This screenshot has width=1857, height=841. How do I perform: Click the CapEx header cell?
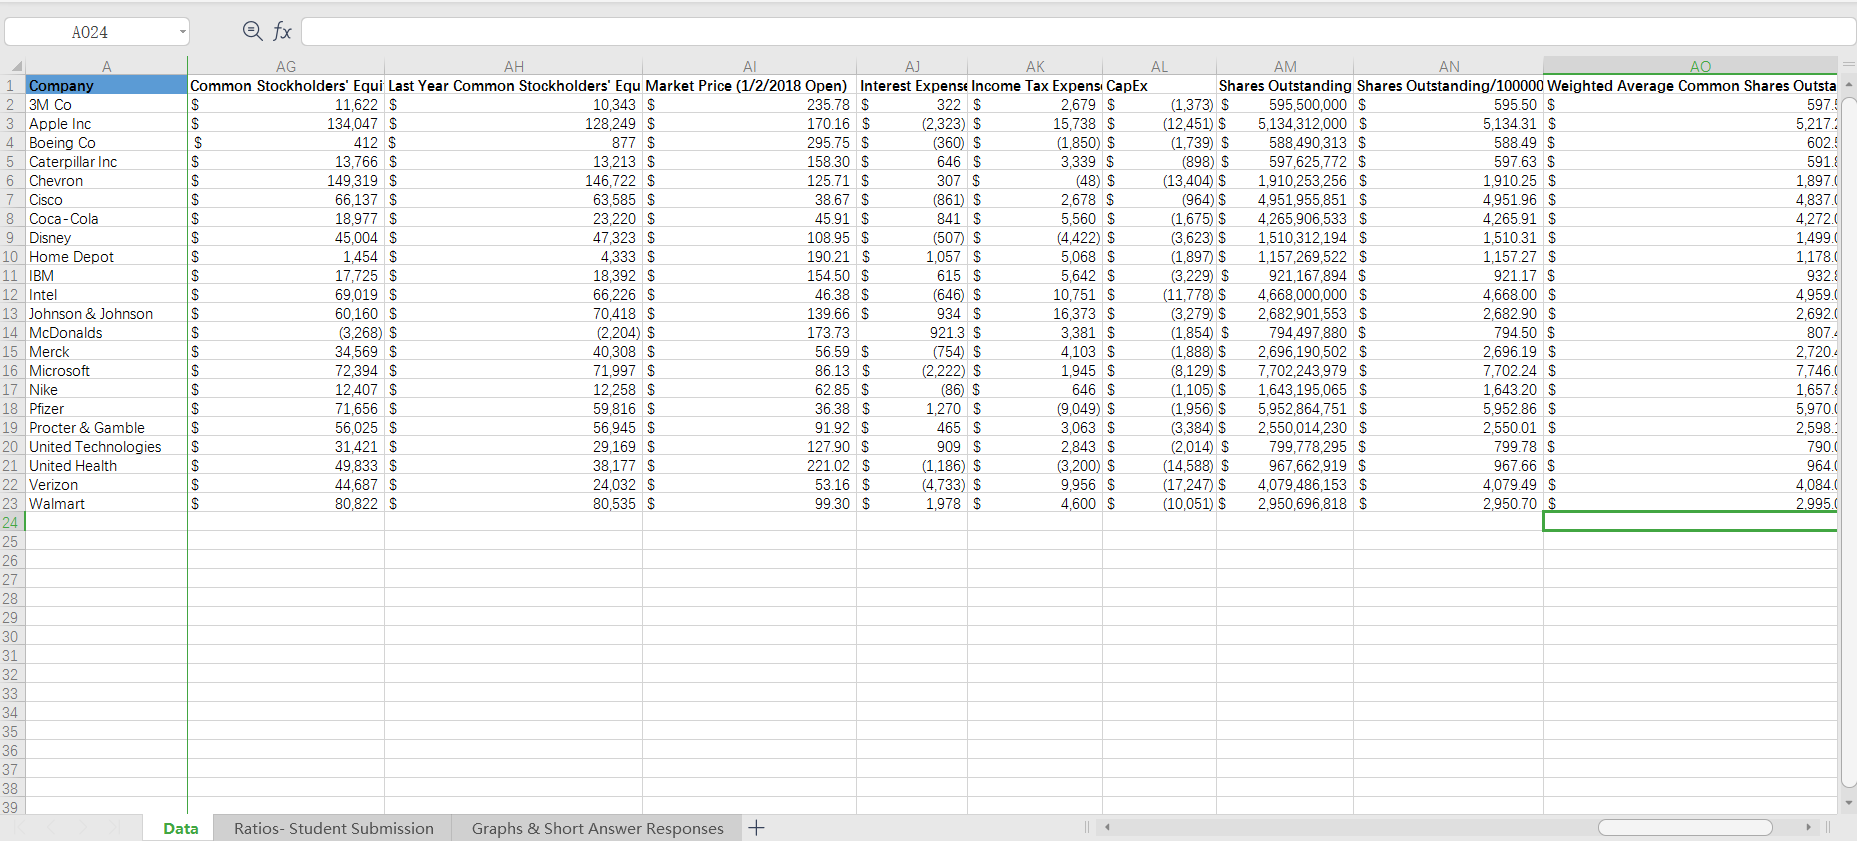(x=1159, y=86)
